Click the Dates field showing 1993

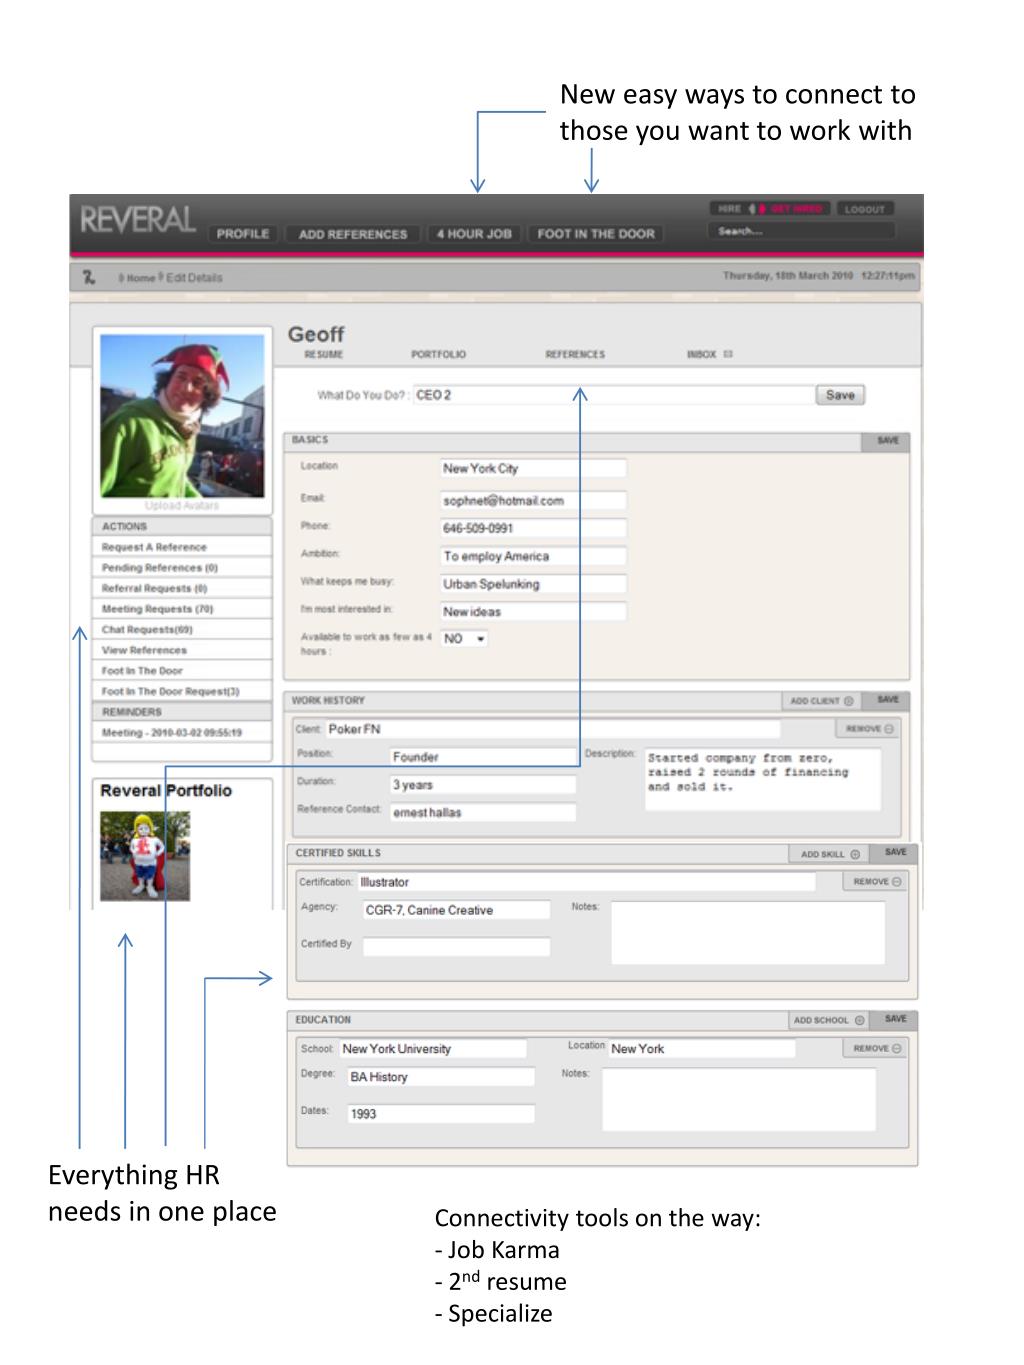[441, 1114]
